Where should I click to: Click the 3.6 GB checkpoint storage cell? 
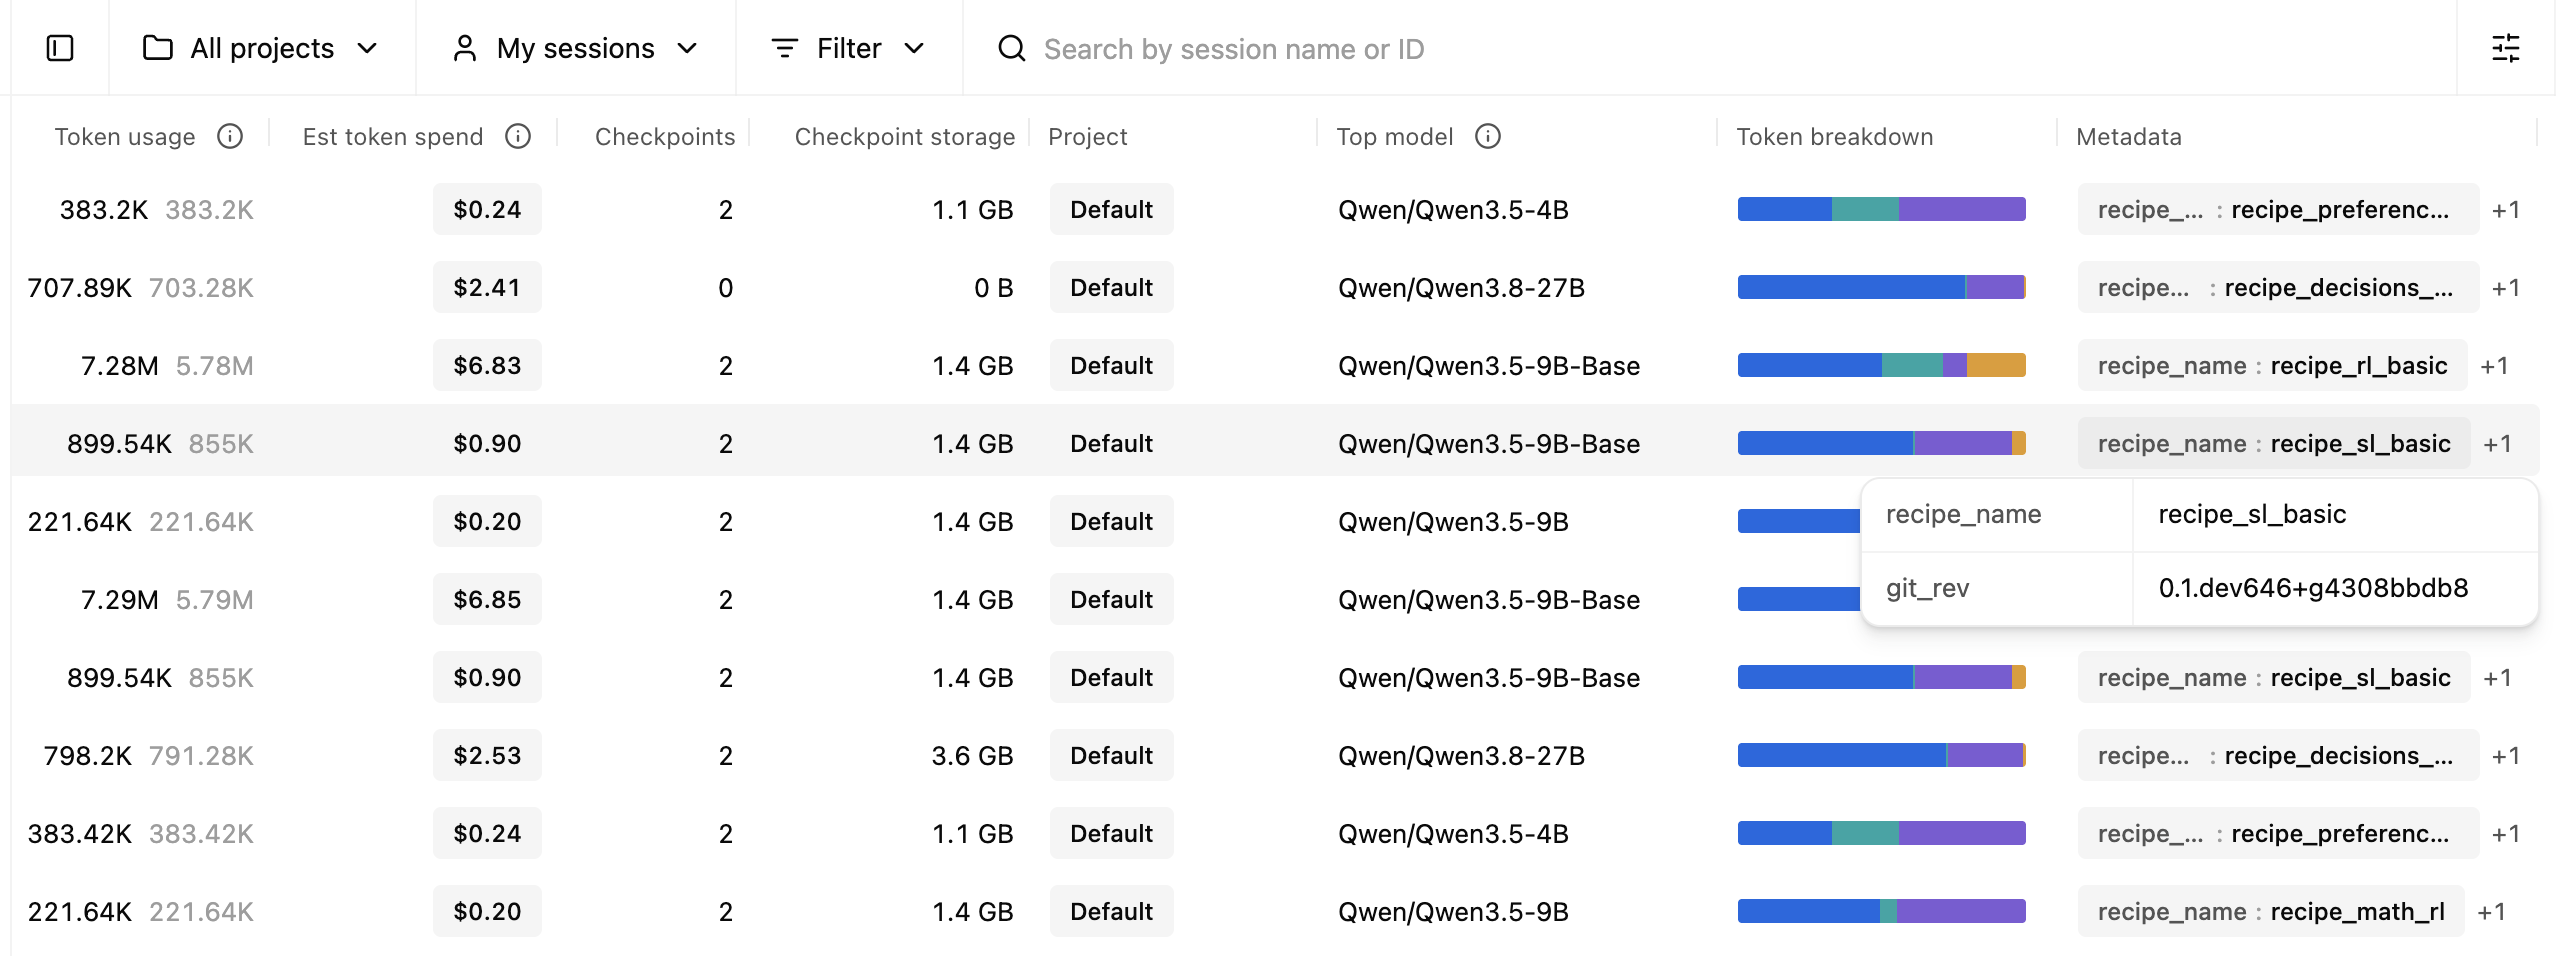972,756
